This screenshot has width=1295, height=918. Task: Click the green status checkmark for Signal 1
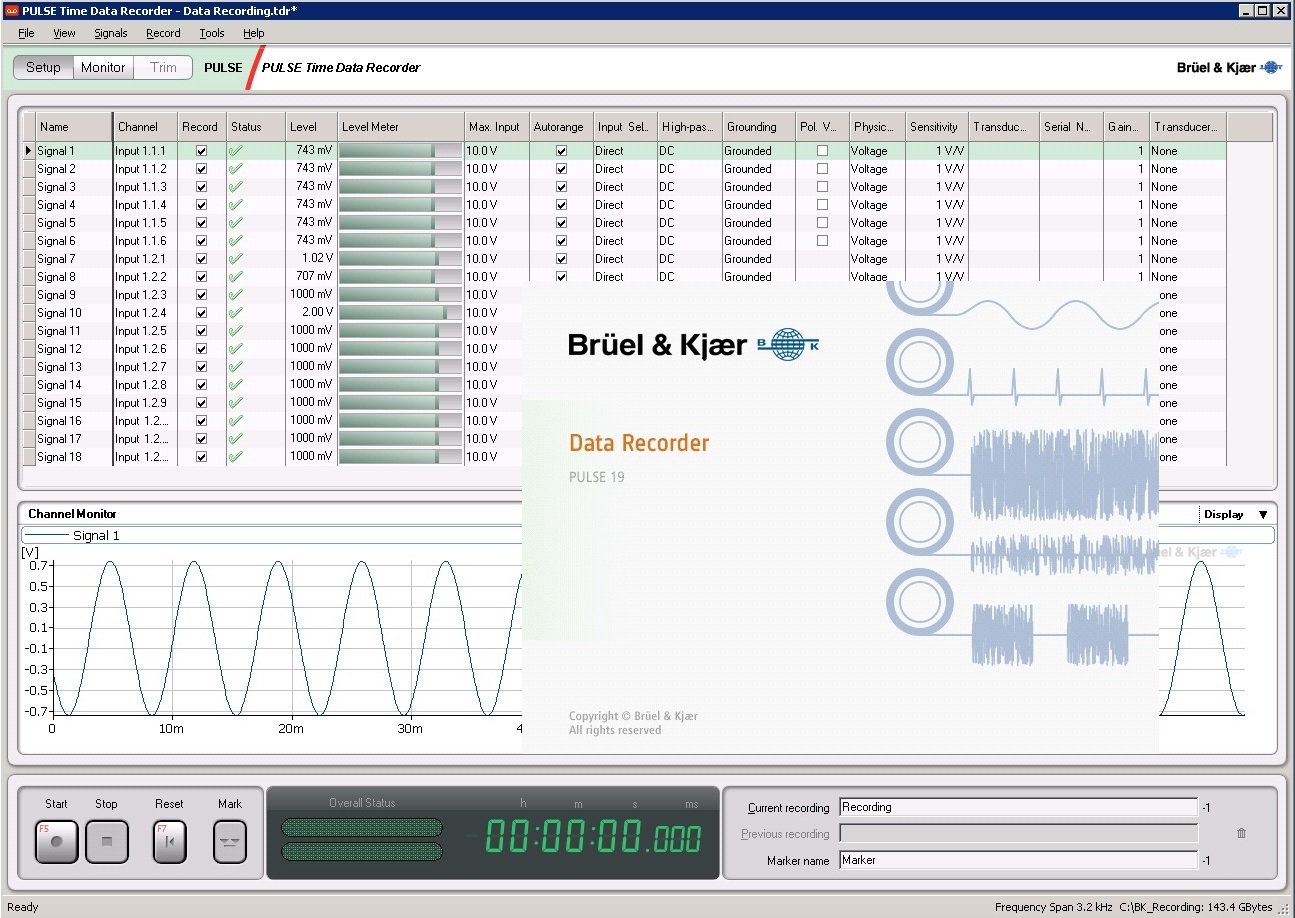click(x=236, y=151)
